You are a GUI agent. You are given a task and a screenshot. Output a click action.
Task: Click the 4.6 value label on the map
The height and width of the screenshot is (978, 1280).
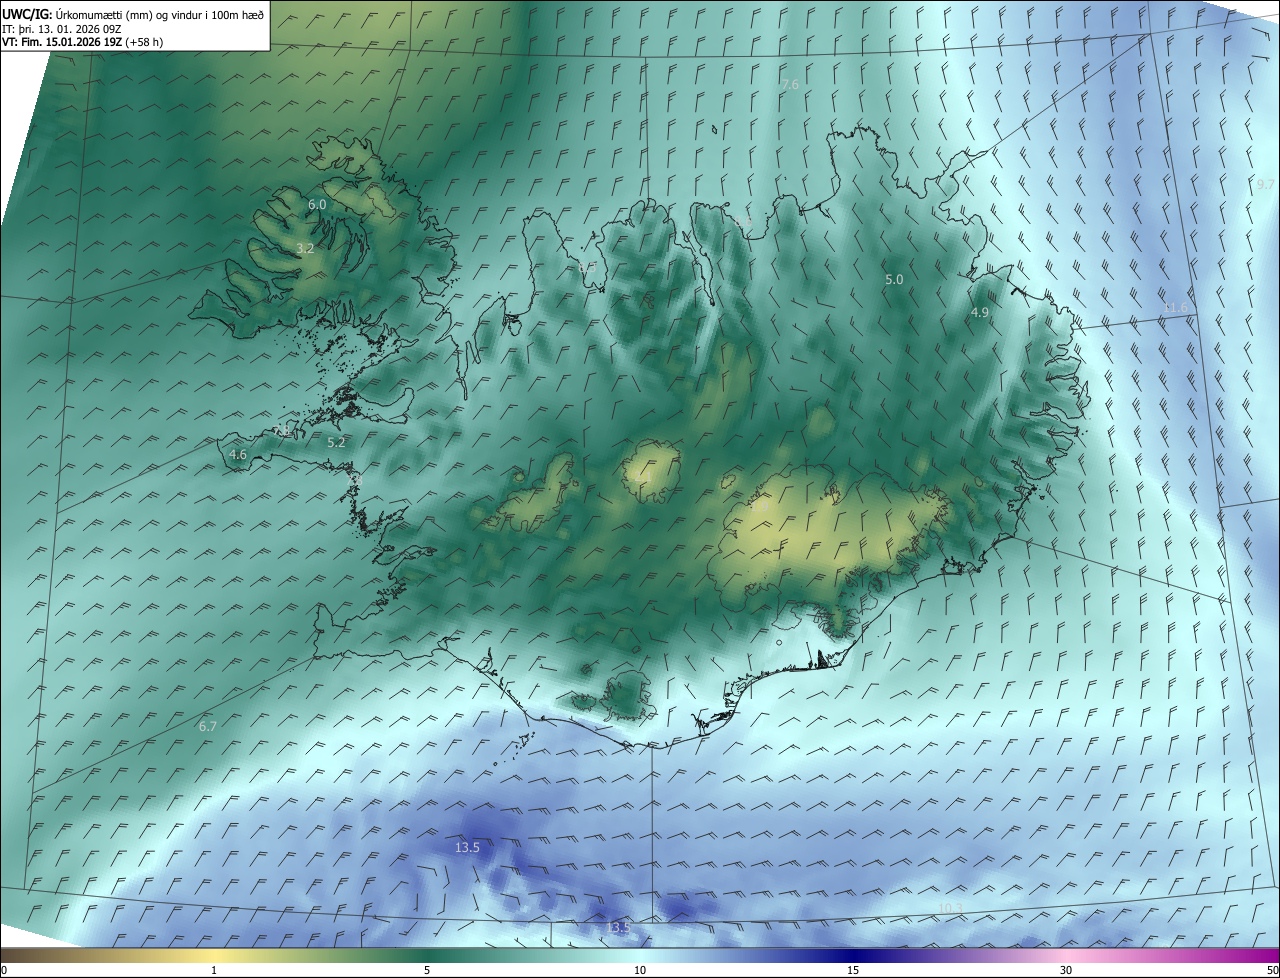pyautogui.click(x=238, y=454)
